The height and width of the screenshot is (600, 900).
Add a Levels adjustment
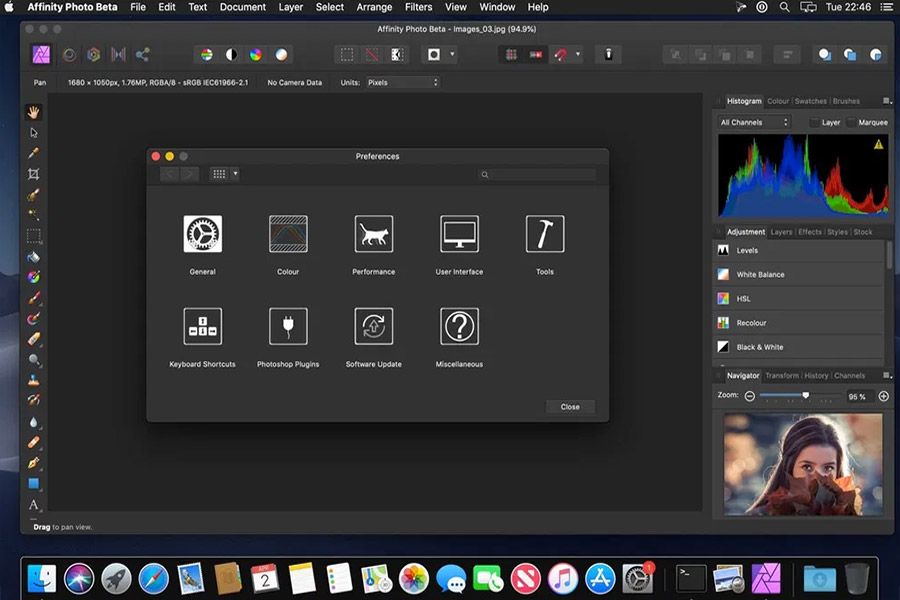(x=799, y=250)
